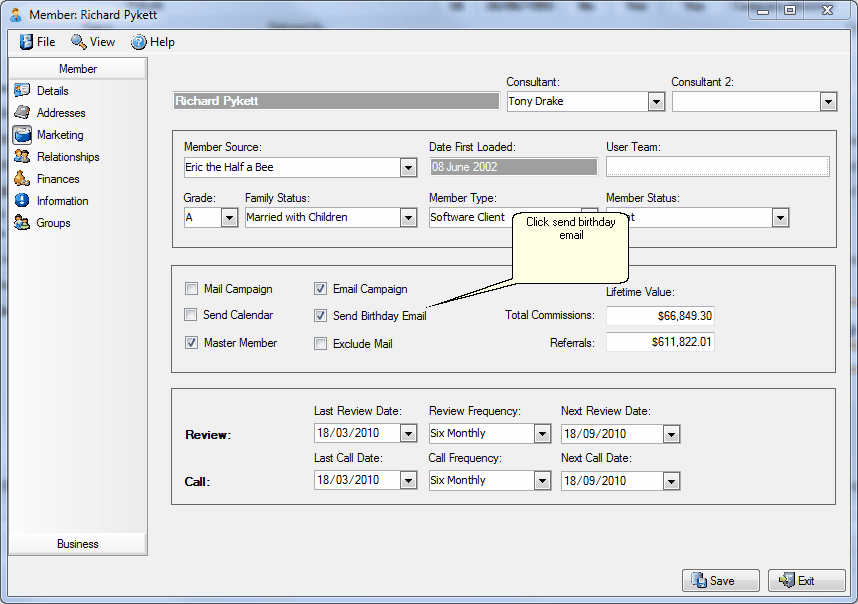This screenshot has width=858, height=604.
Task: Open the Help menu
Action: [153, 42]
